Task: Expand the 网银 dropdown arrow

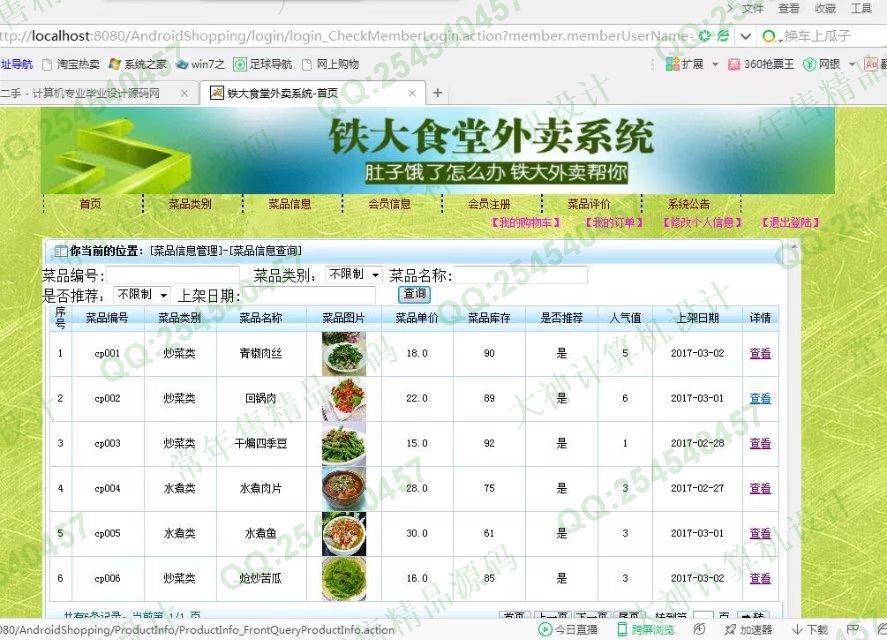Action: pyautogui.click(x=851, y=64)
